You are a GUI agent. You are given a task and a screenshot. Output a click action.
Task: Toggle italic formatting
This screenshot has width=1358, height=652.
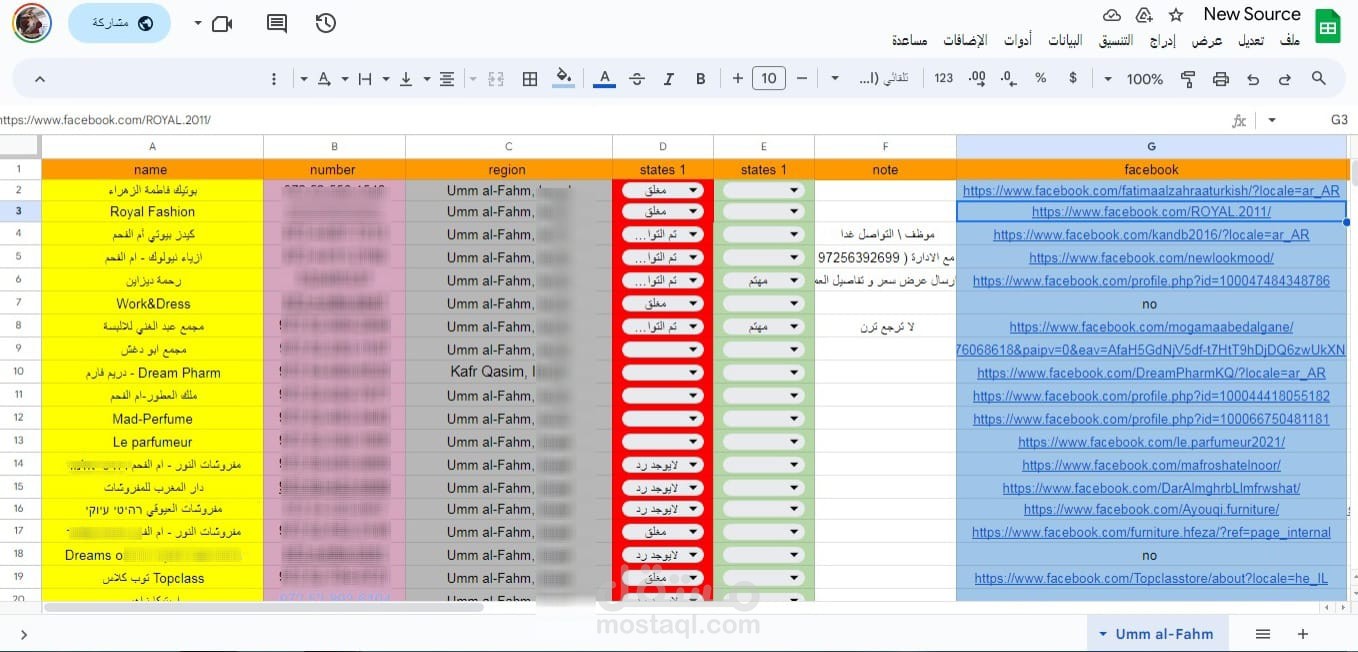point(669,78)
